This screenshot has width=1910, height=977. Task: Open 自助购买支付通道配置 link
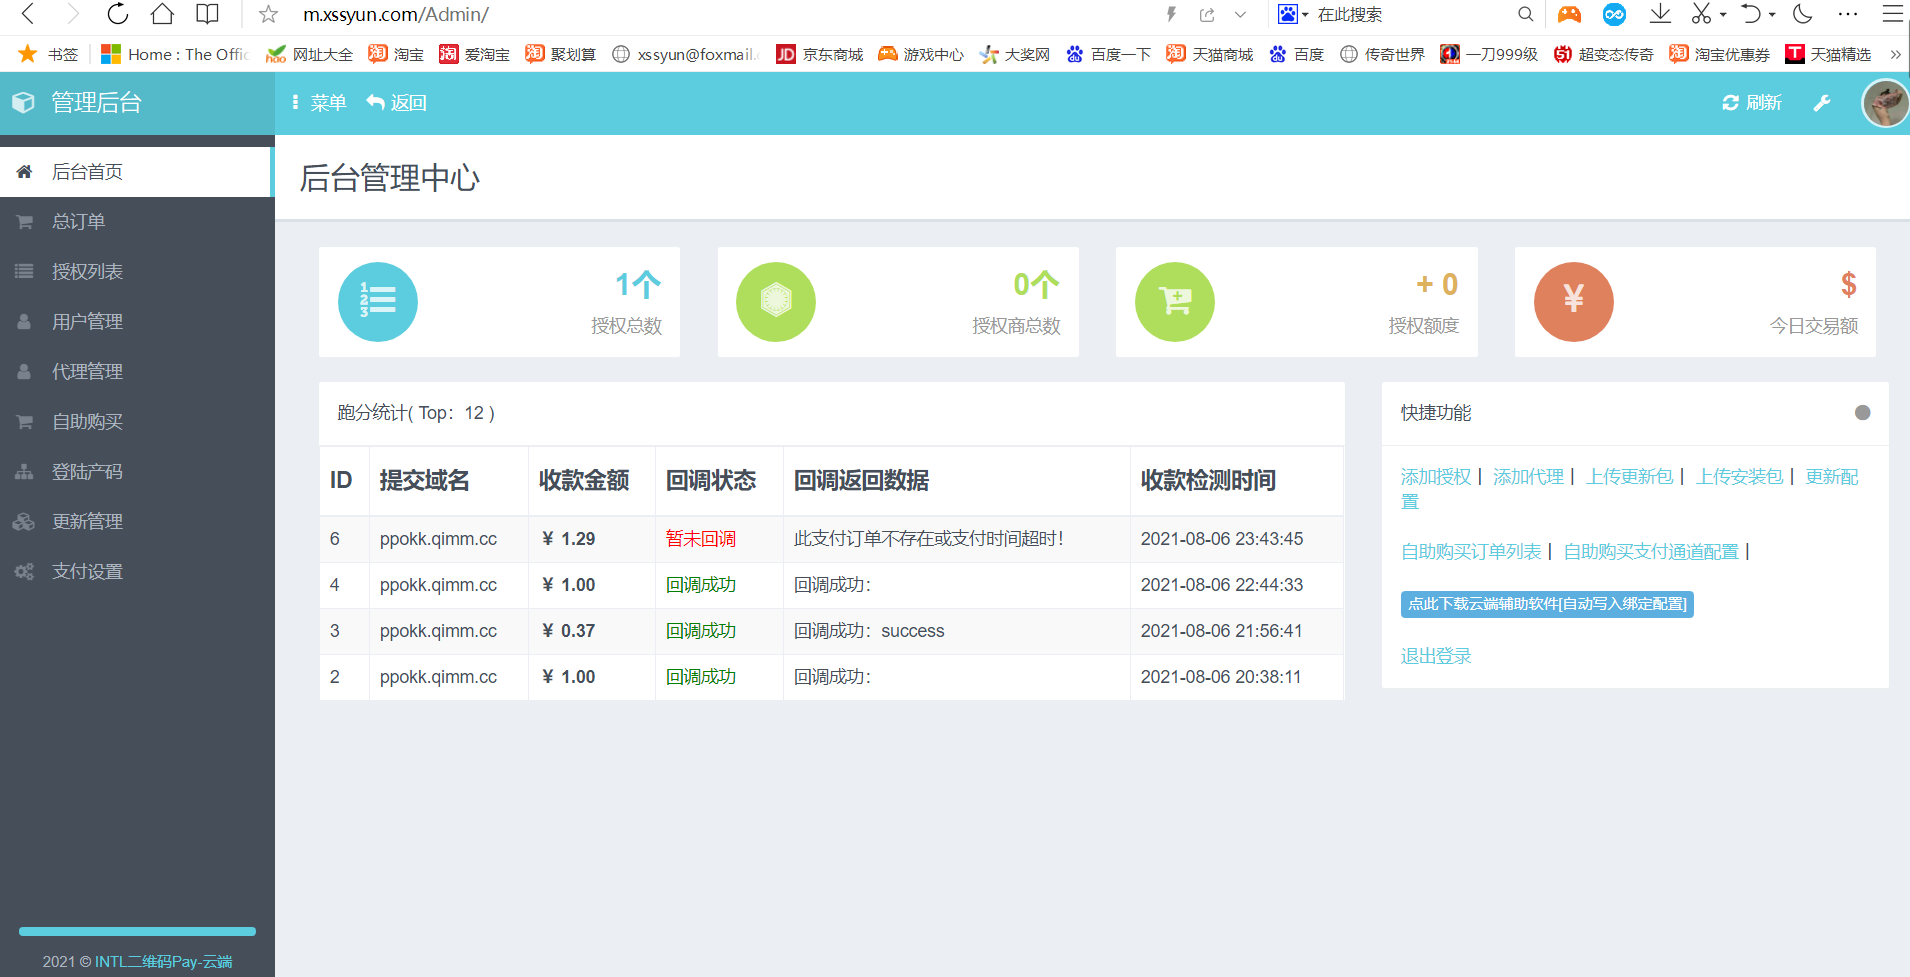click(1651, 552)
